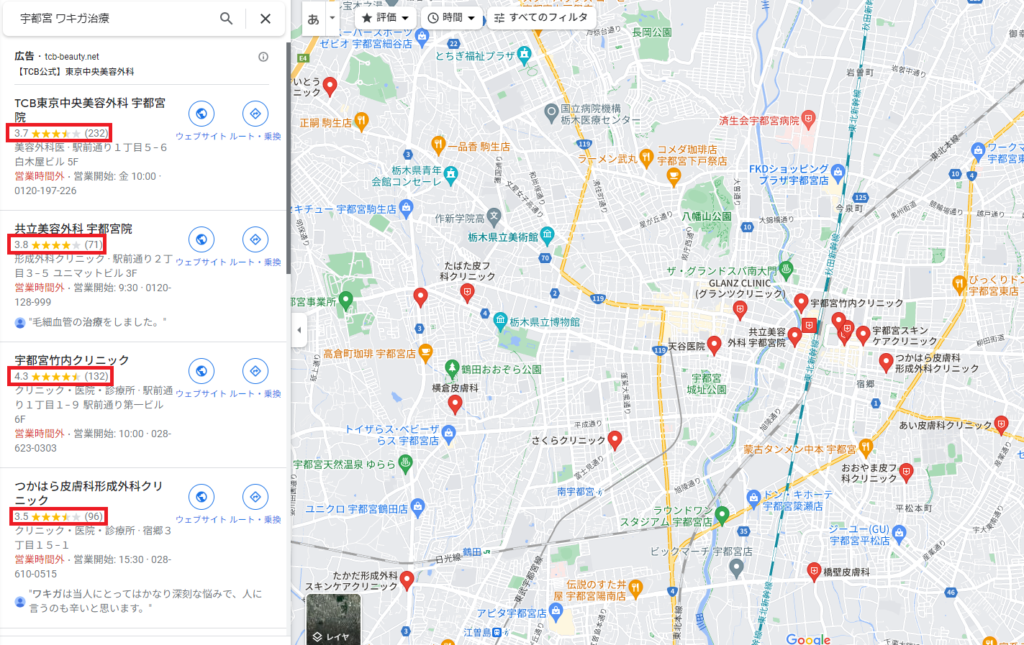Image resolution: width=1024 pixels, height=645 pixels.
Task: Select the GLANZ CLINIC map pin
Action: (x=740, y=310)
